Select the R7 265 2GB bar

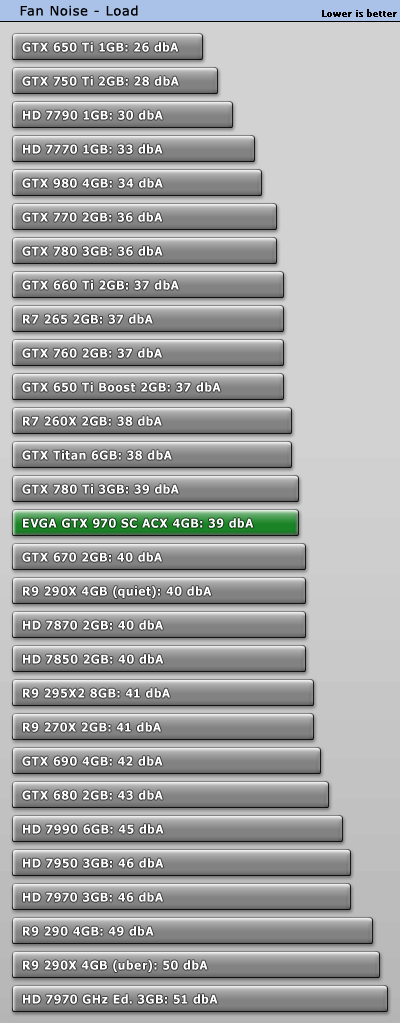coord(148,319)
